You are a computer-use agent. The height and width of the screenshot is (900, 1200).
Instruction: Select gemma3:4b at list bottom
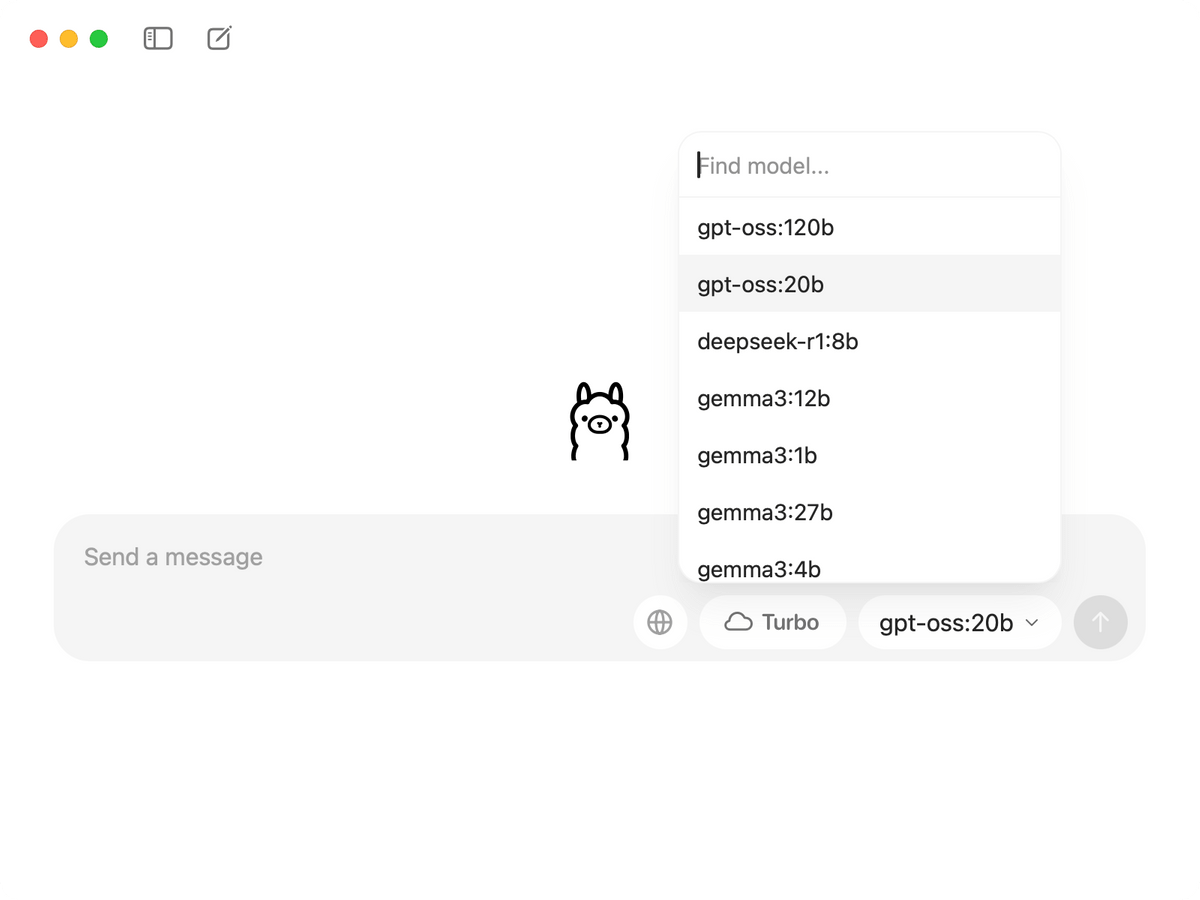click(869, 563)
